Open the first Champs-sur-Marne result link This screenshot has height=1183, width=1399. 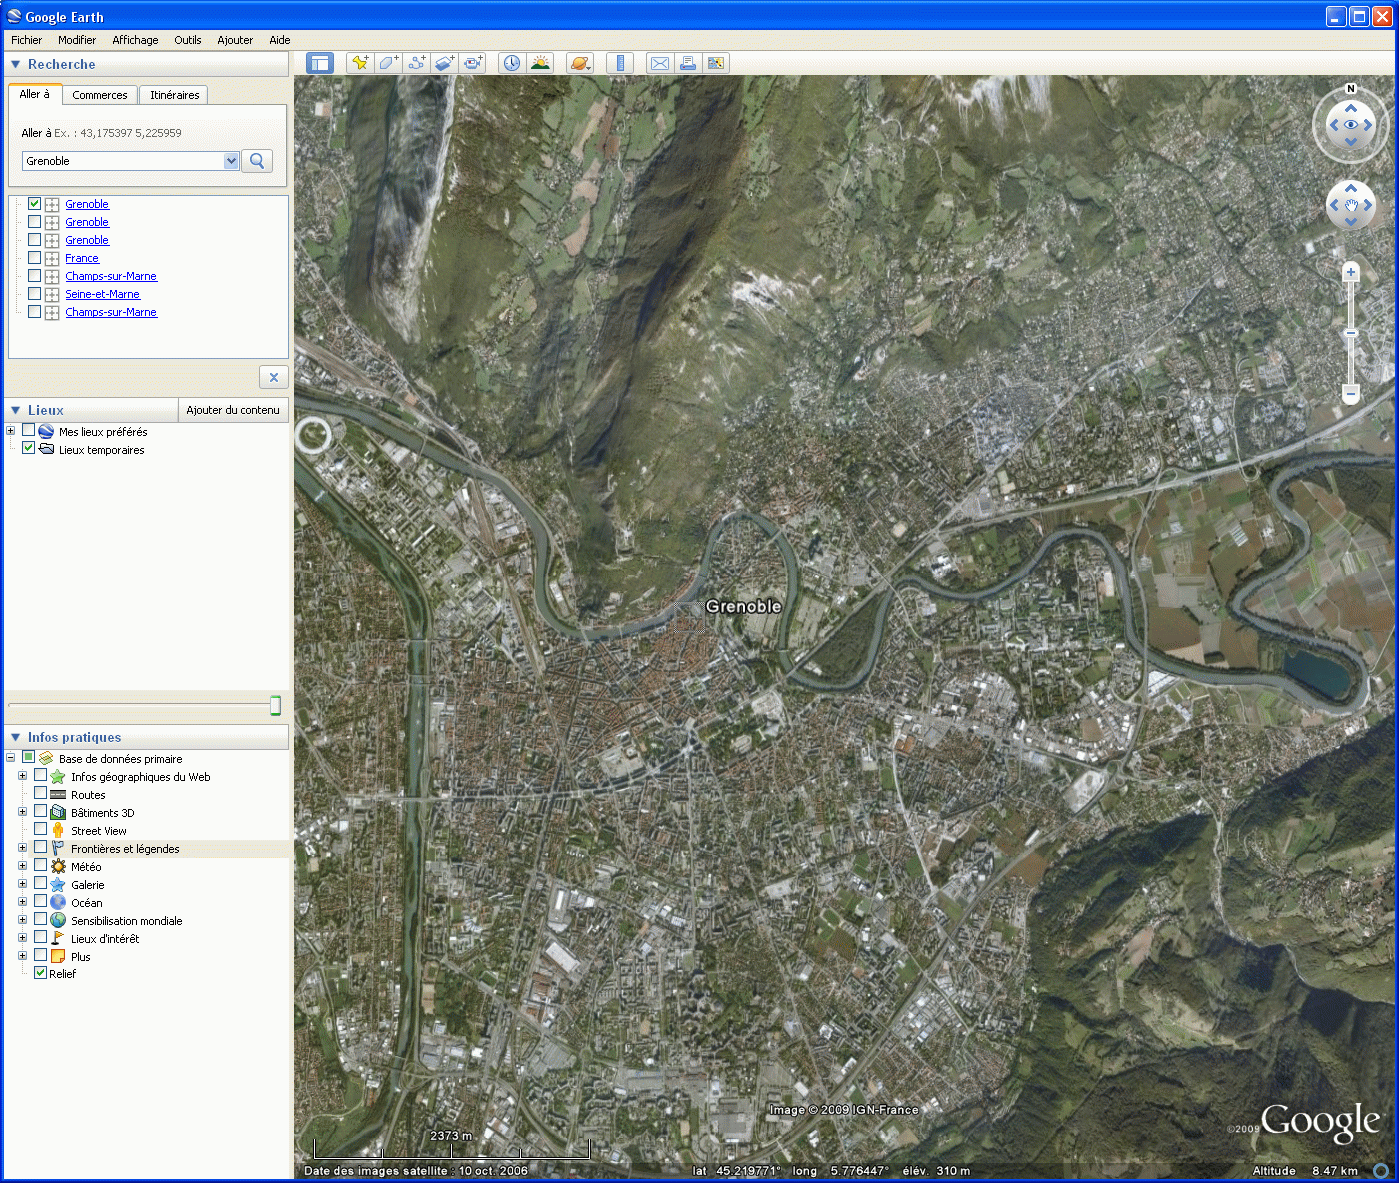click(x=111, y=276)
